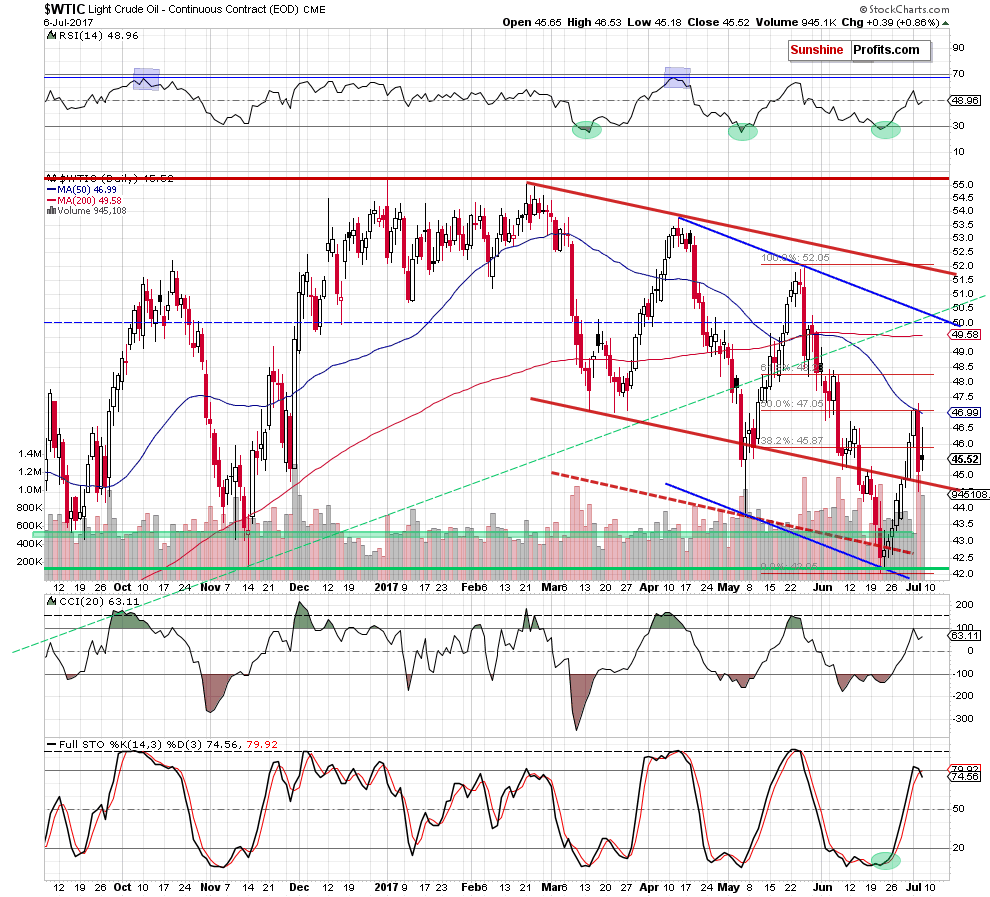Click the red 79.92 stochastic value tag
The width and height of the screenshot is (990, 897).
tap(966, 769)
